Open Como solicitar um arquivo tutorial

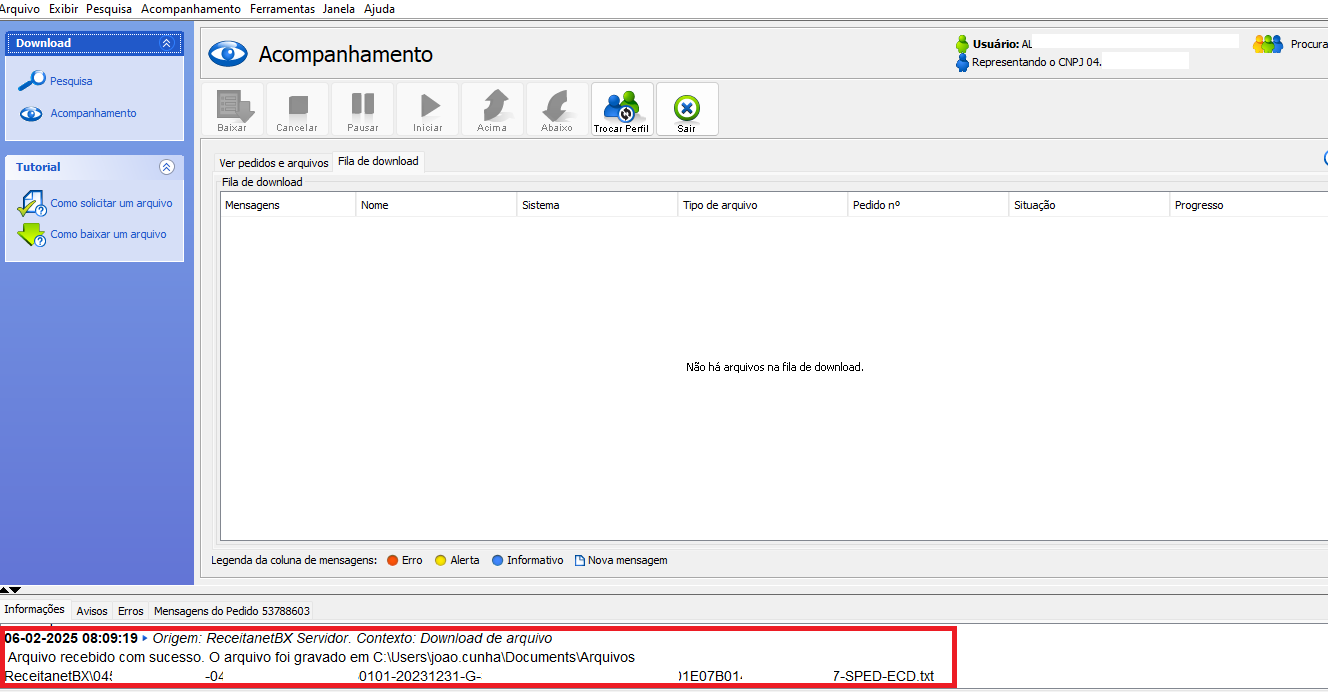(111, 203)
